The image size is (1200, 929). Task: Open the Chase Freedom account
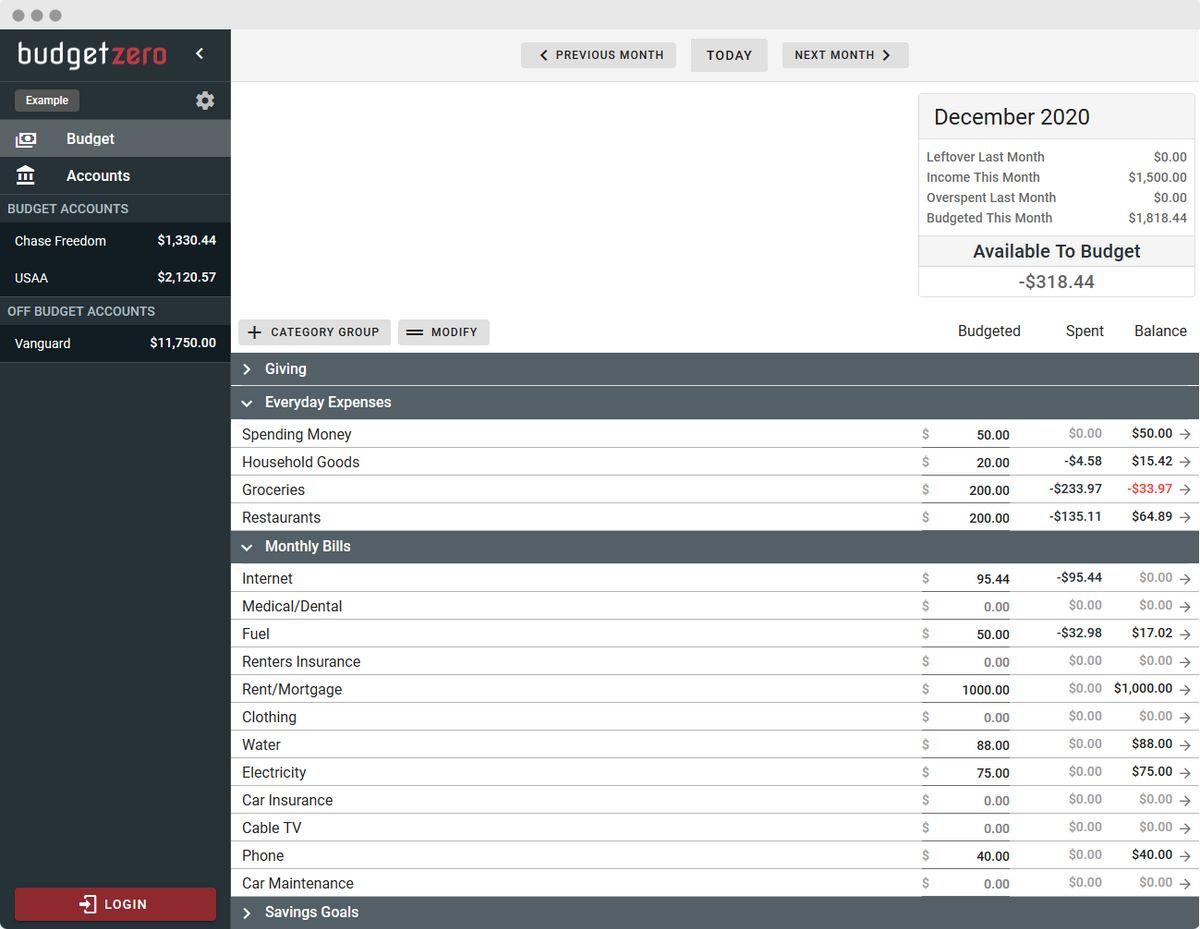pyautogui.click(x=115, y=240)
